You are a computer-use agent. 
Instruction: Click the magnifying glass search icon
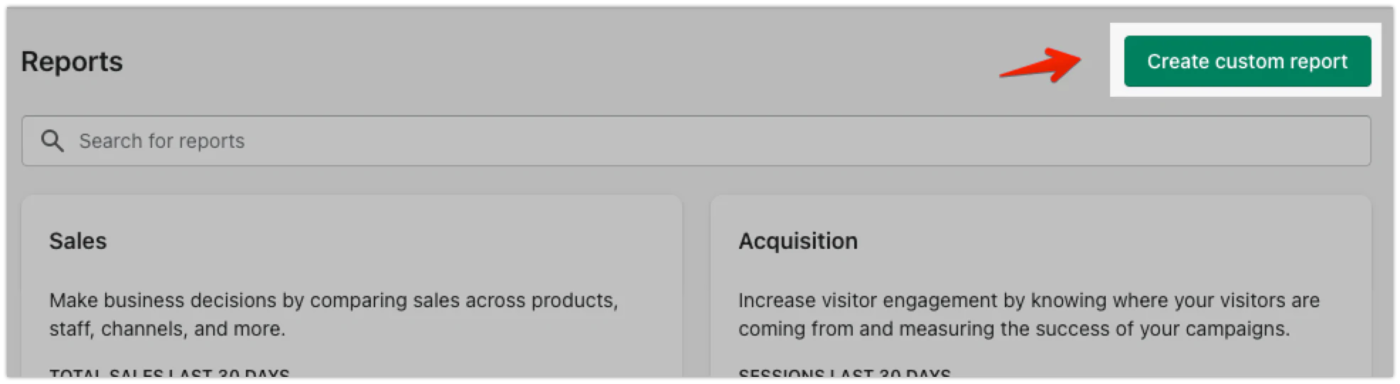point(52,141)
